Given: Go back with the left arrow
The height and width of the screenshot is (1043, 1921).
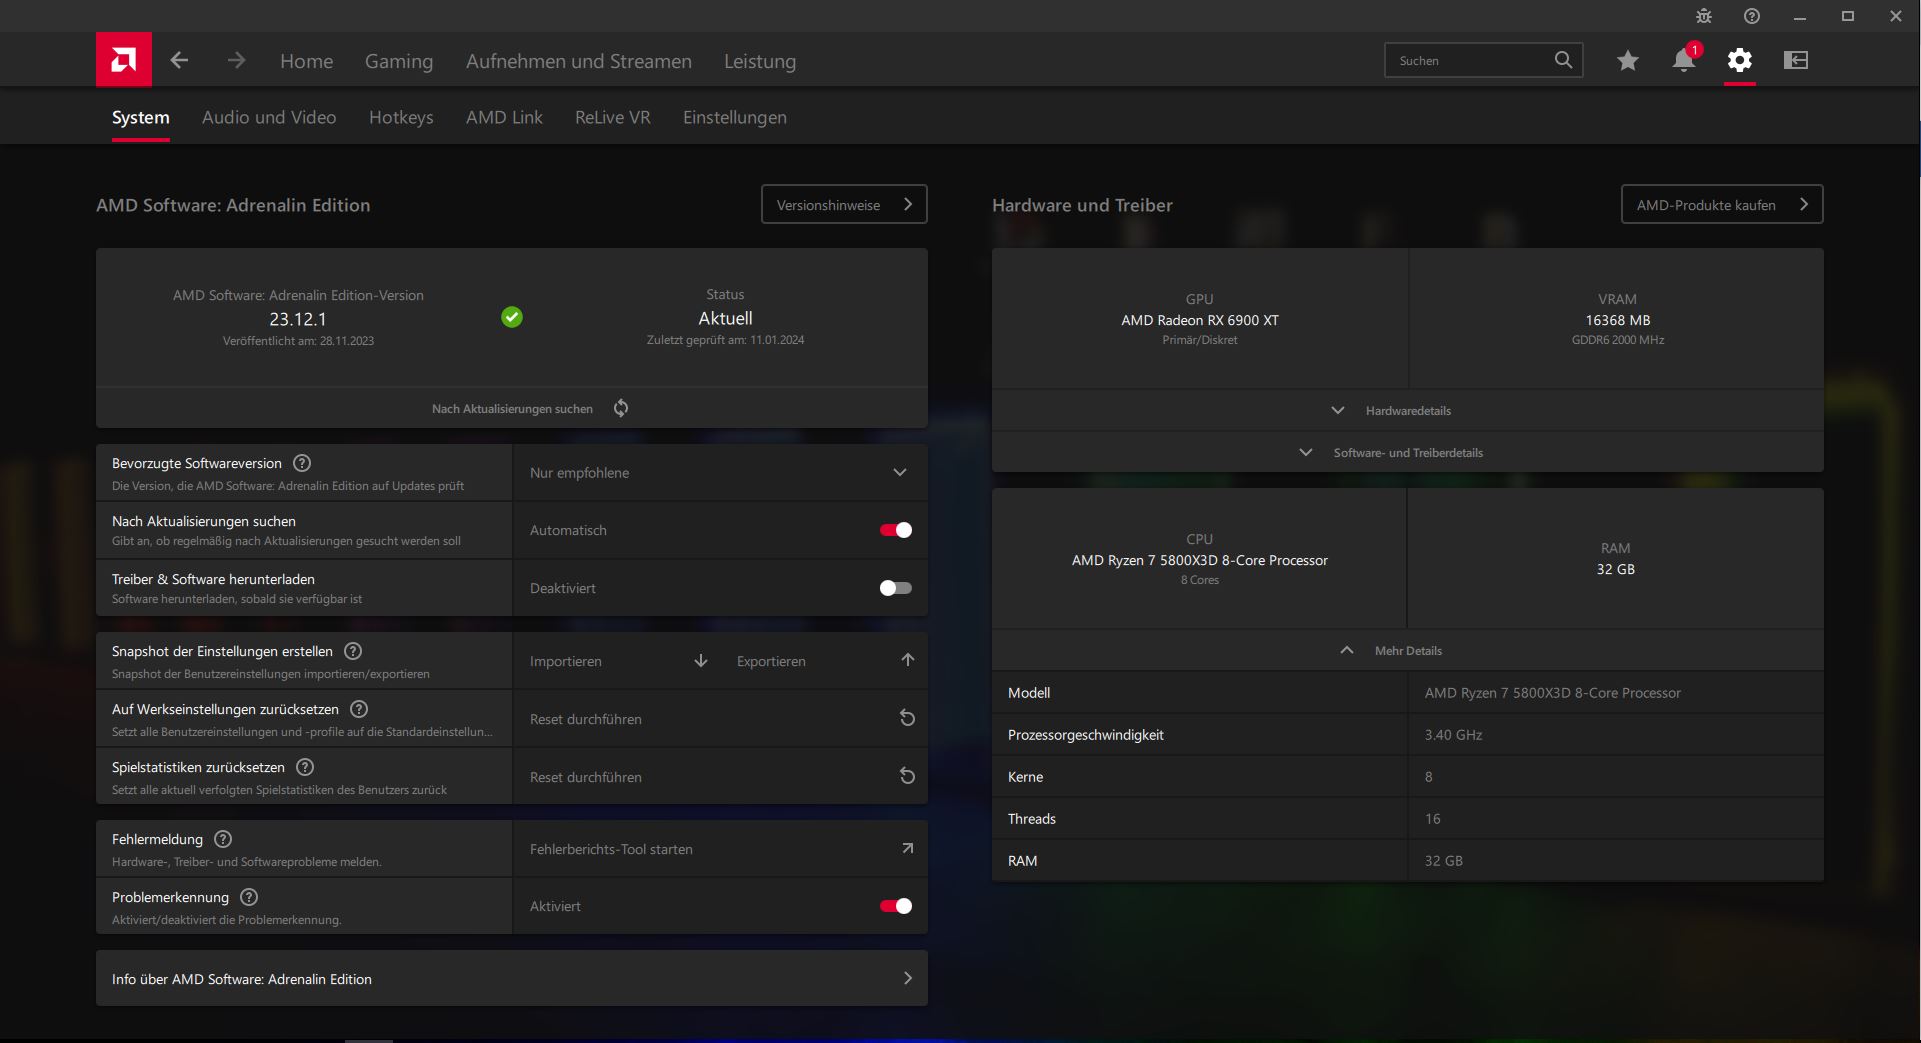Looking at the screenshot, I should point(180,60).
